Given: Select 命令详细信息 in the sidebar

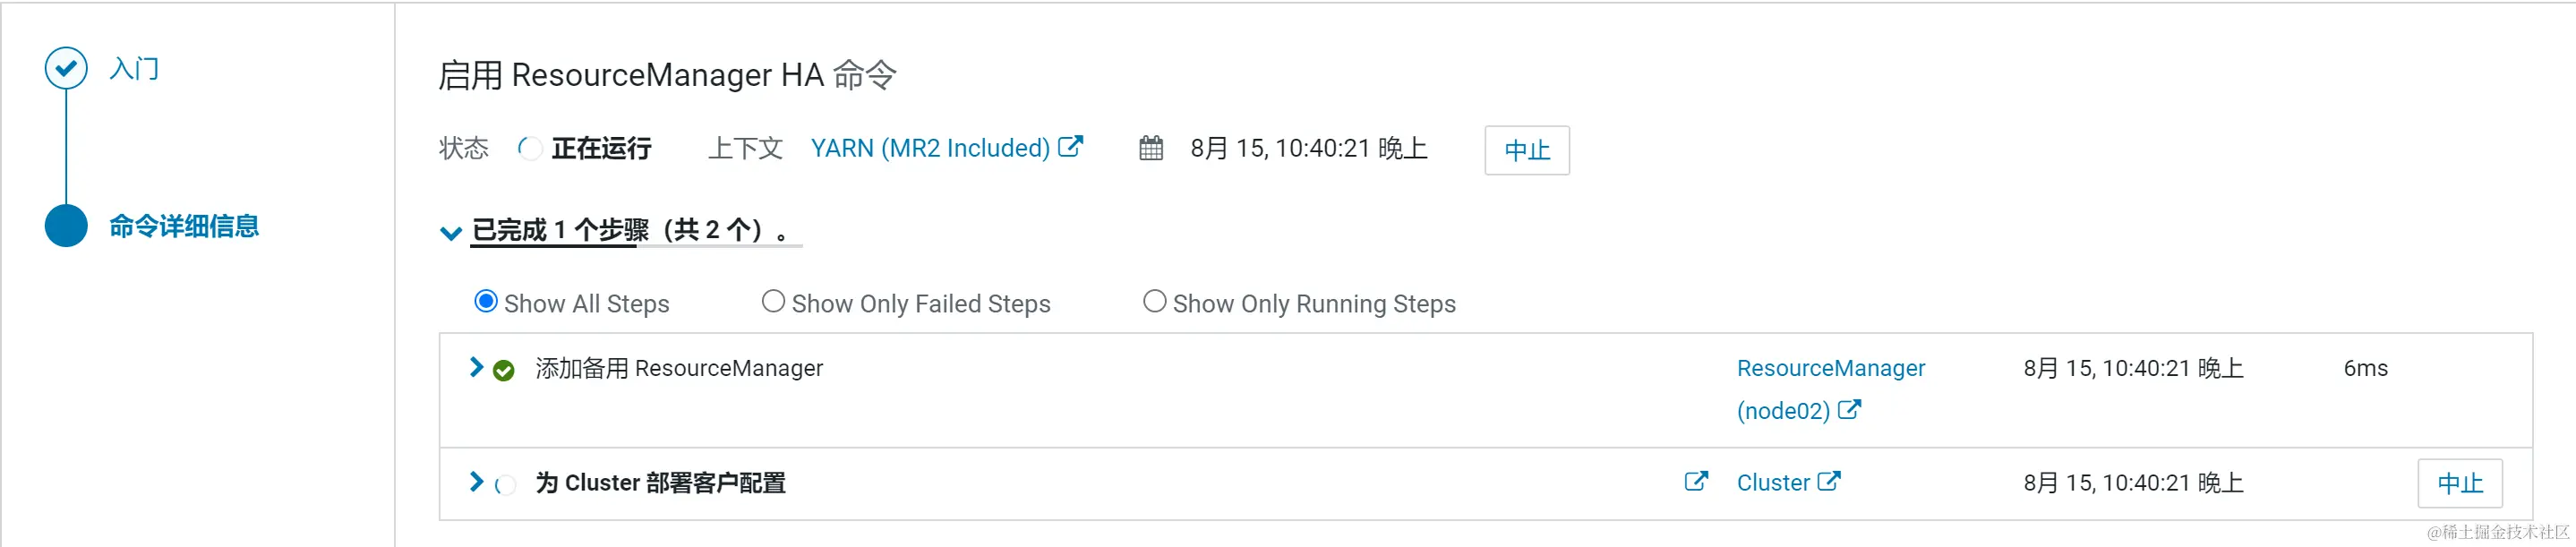Looking at the screenshot, I should click(x=183, y=226).
